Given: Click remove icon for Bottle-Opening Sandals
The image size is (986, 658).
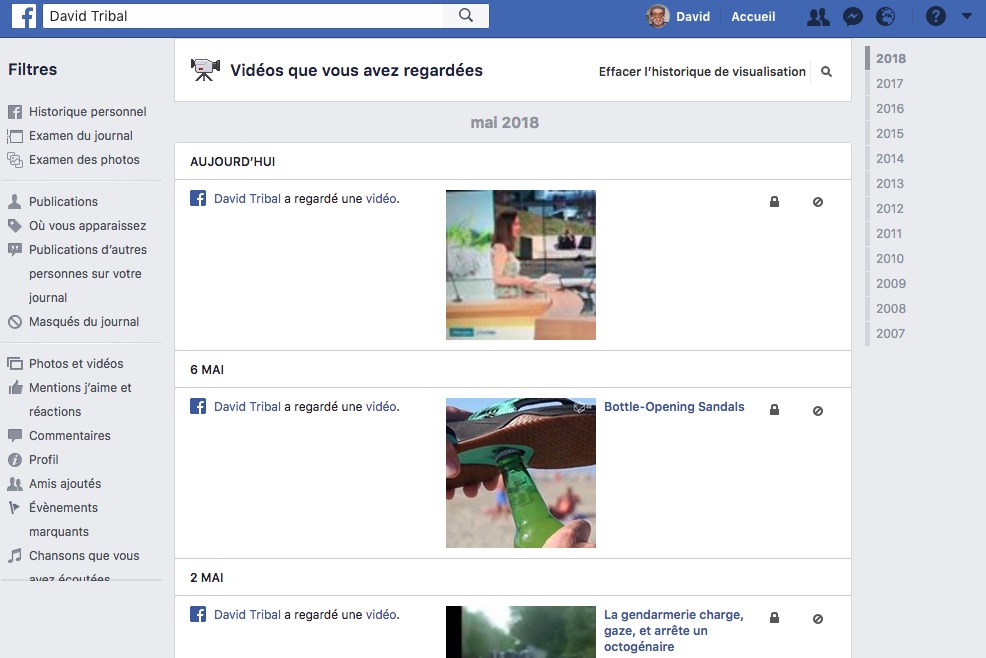Looking at the screenshot, I should coord(817,411).
